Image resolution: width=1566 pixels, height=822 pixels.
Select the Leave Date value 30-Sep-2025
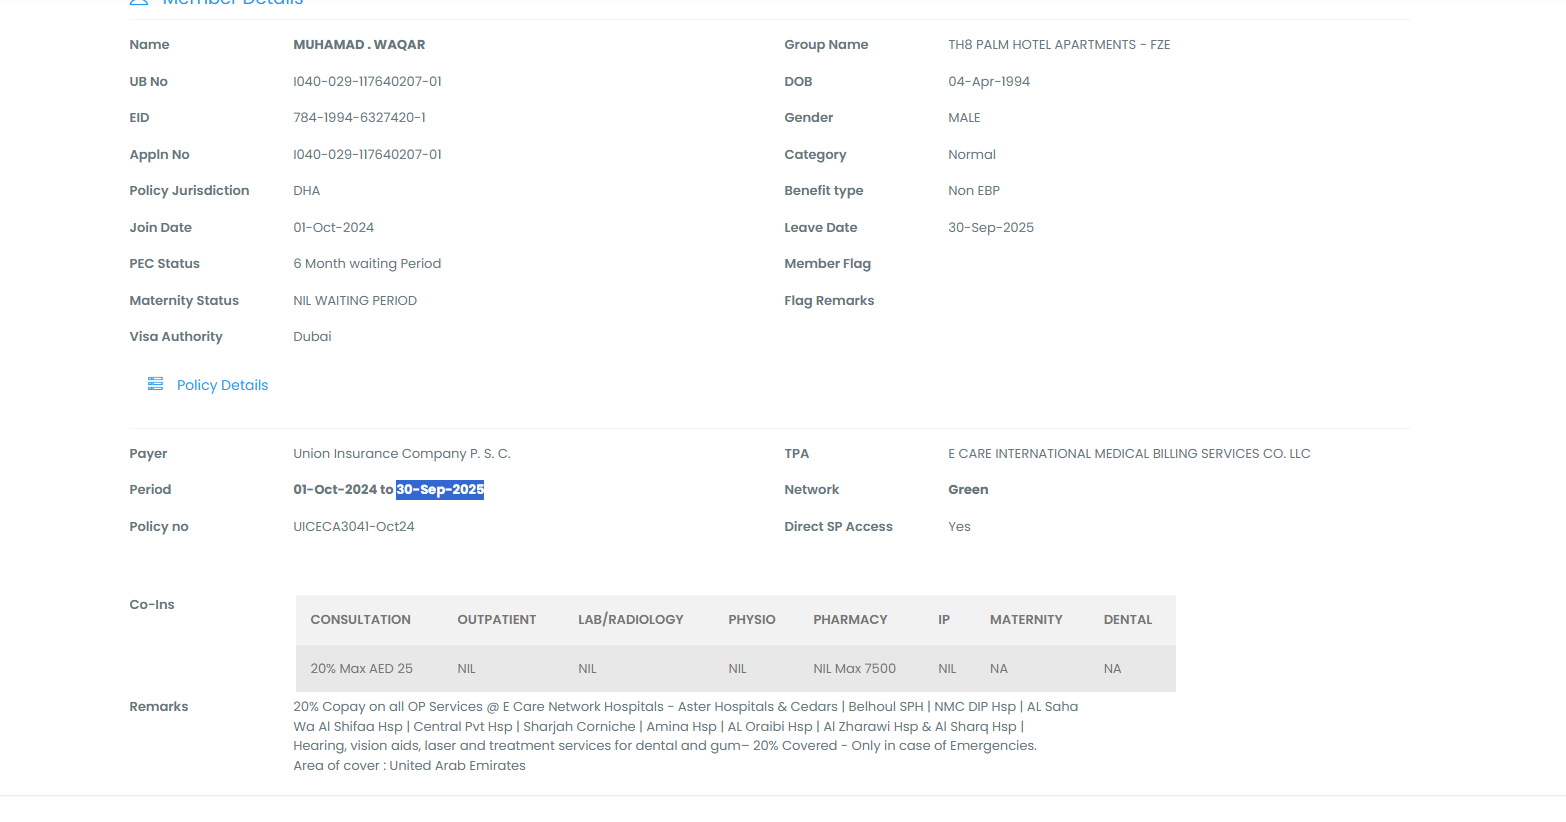[x=991, y=228]
